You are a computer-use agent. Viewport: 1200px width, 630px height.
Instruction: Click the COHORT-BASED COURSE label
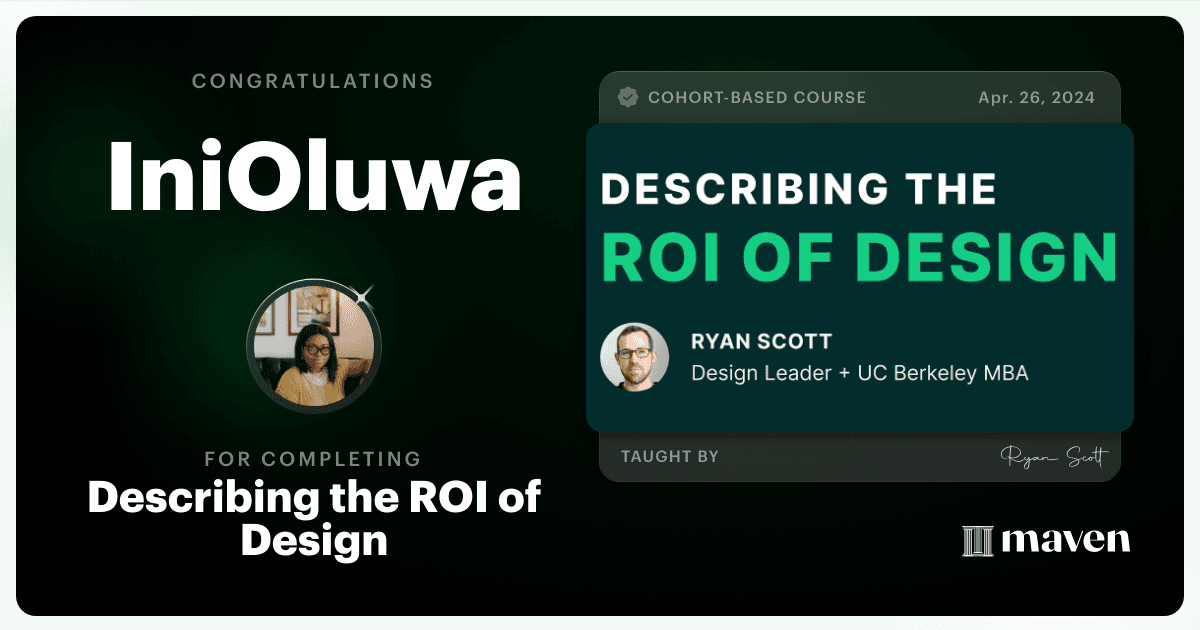point(757,98)
